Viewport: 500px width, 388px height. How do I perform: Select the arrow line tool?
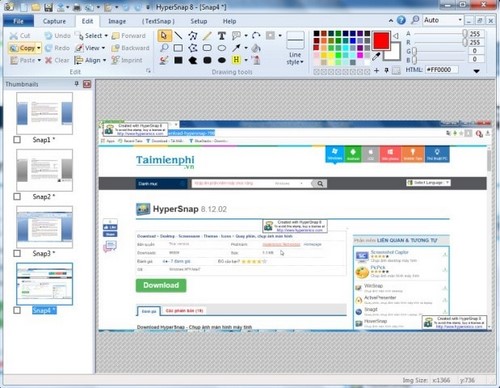pos(236,48)
